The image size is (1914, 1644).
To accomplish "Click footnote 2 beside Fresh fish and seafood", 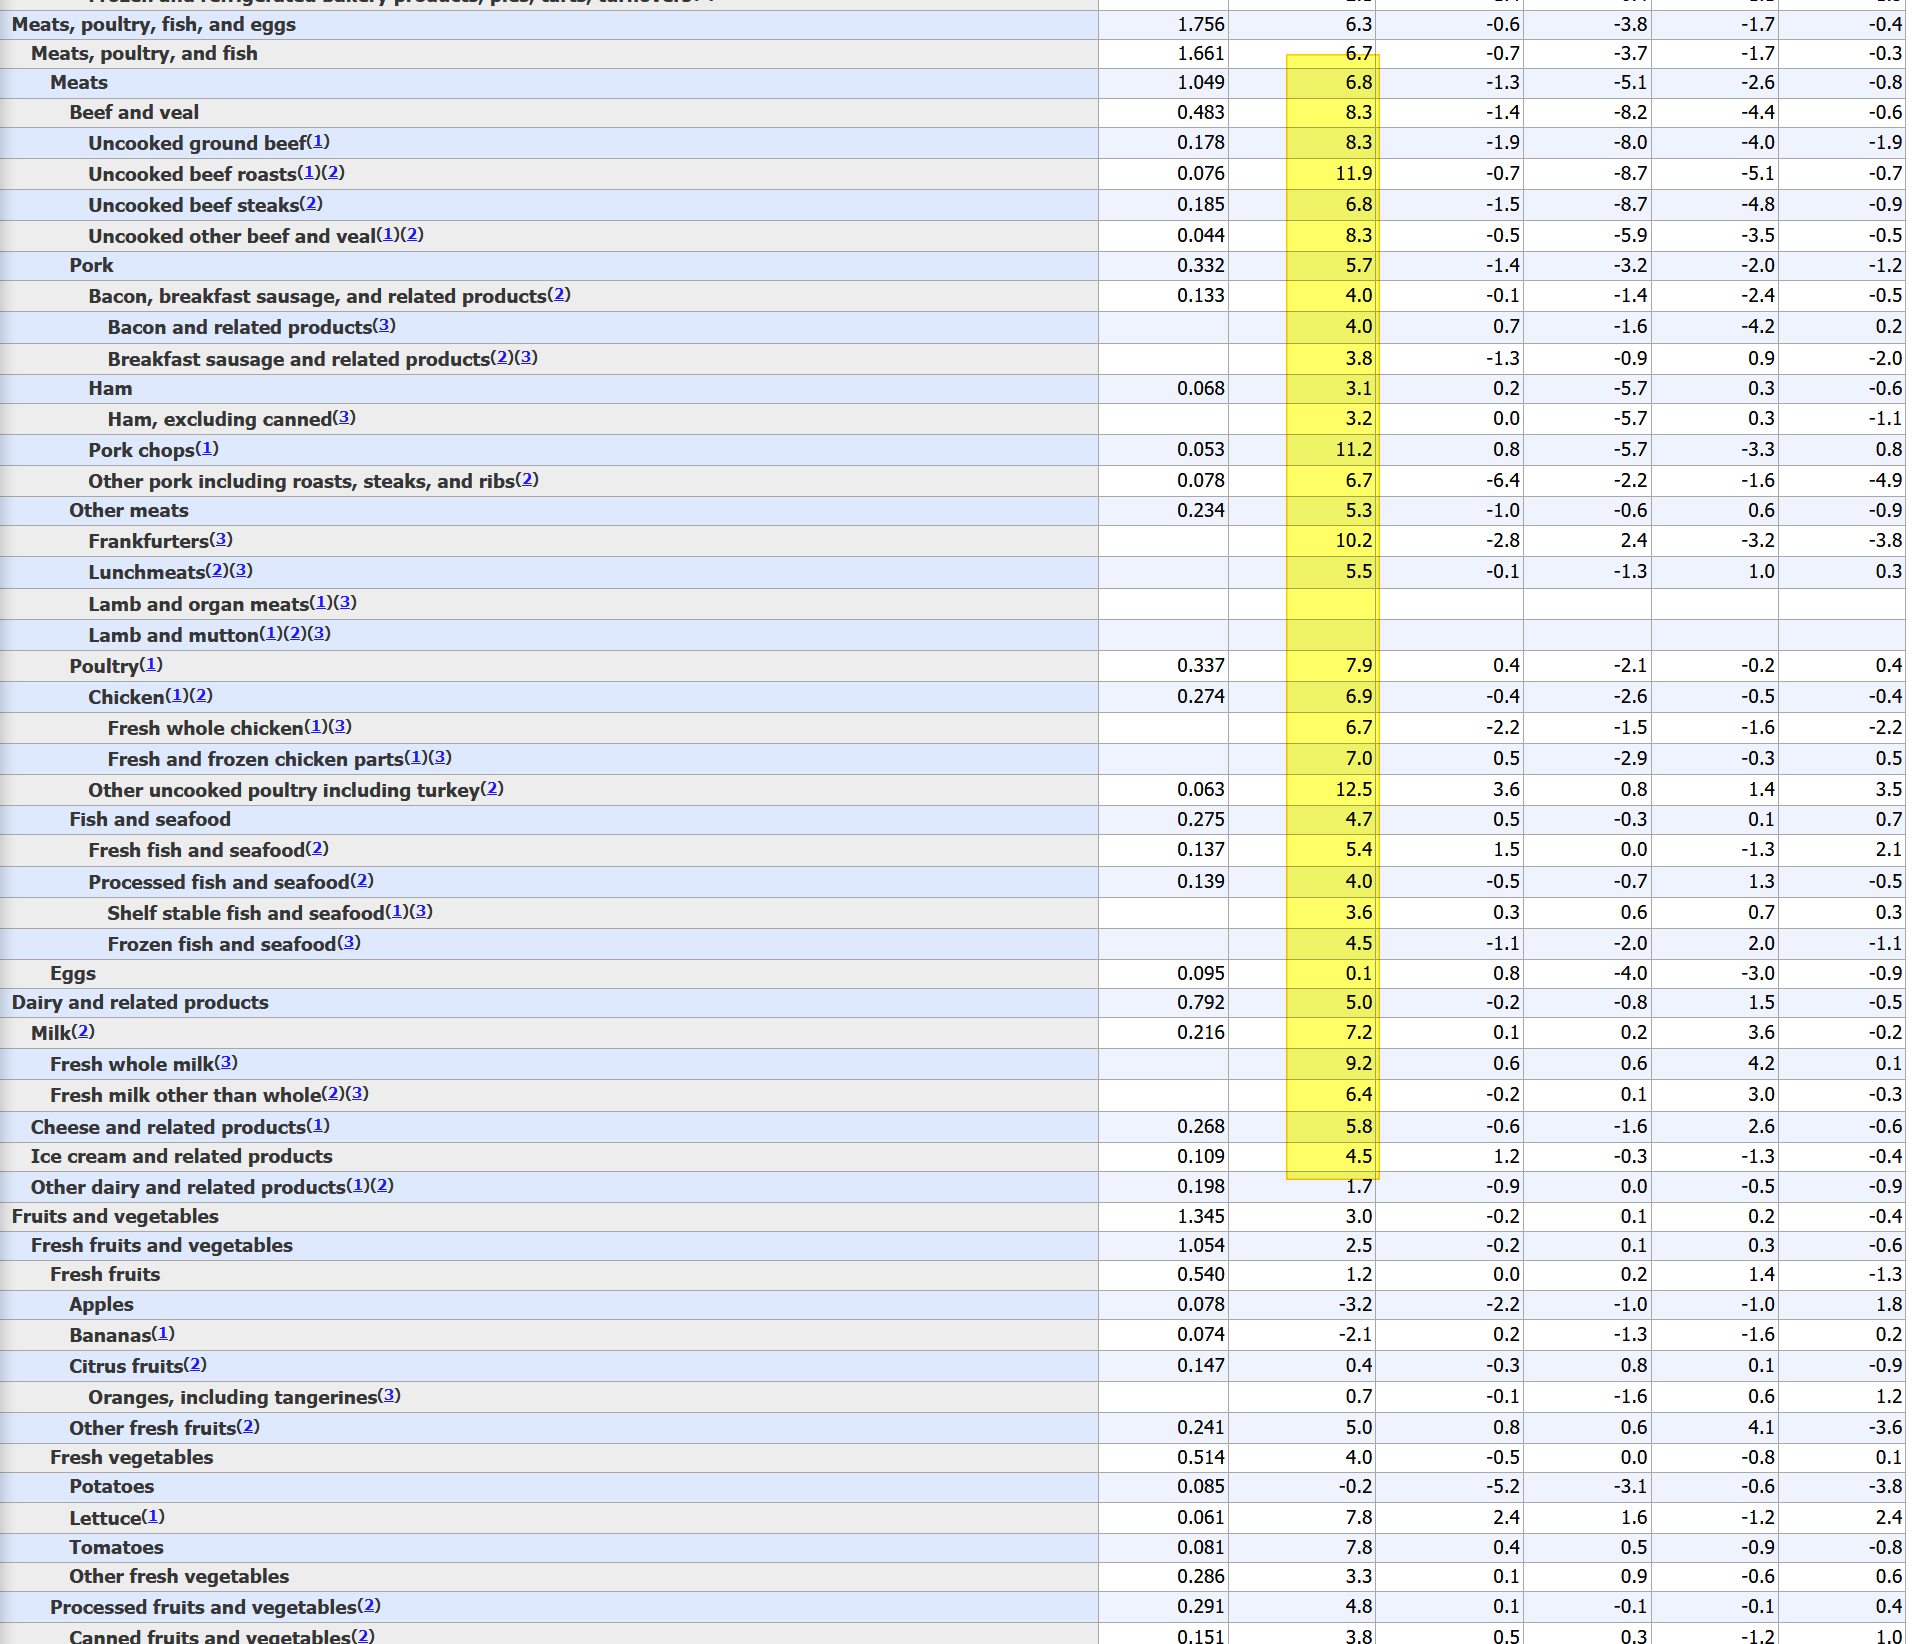I will (317, 849).
